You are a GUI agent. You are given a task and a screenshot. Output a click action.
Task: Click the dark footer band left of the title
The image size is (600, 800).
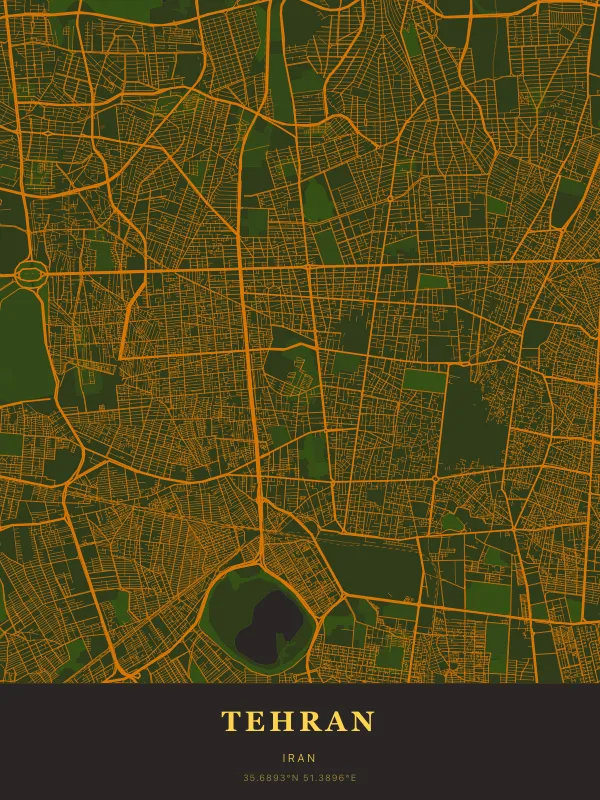100,740
